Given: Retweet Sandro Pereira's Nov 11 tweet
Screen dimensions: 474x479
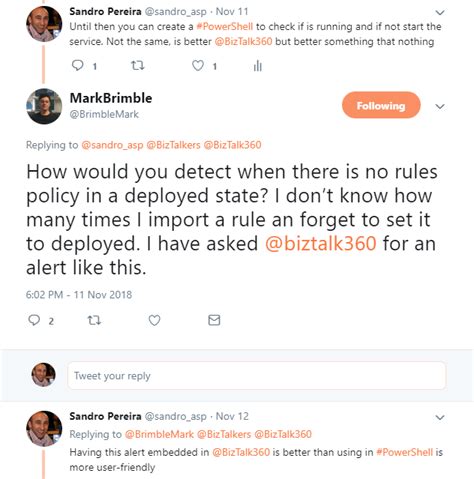Looking at the screenshot, I should [137, 65].
